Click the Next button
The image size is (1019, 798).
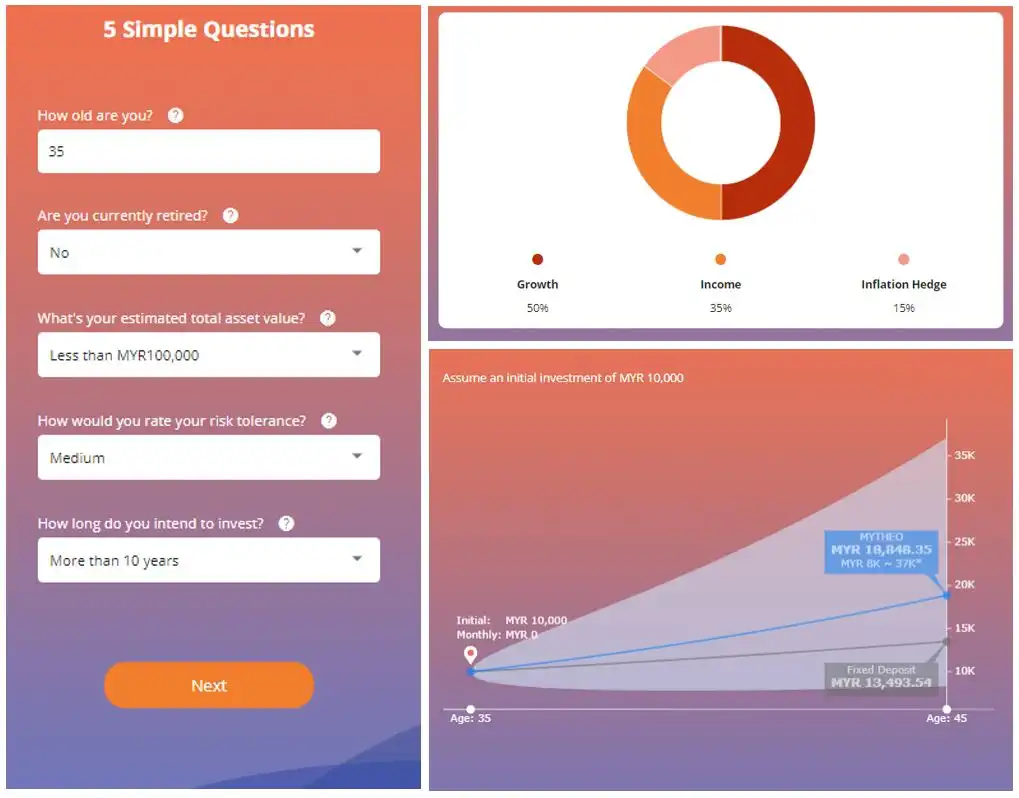209,685
